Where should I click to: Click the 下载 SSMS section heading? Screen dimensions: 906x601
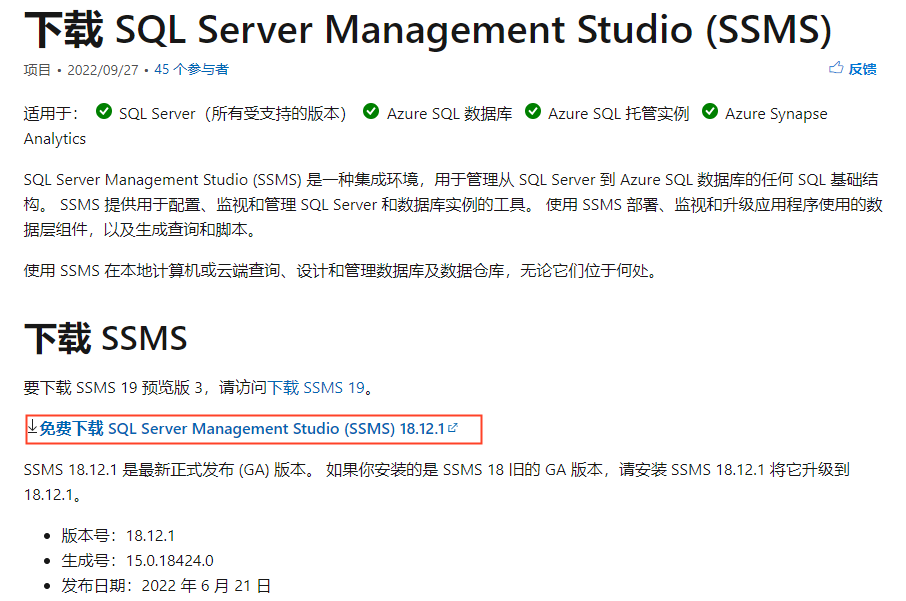106,339
